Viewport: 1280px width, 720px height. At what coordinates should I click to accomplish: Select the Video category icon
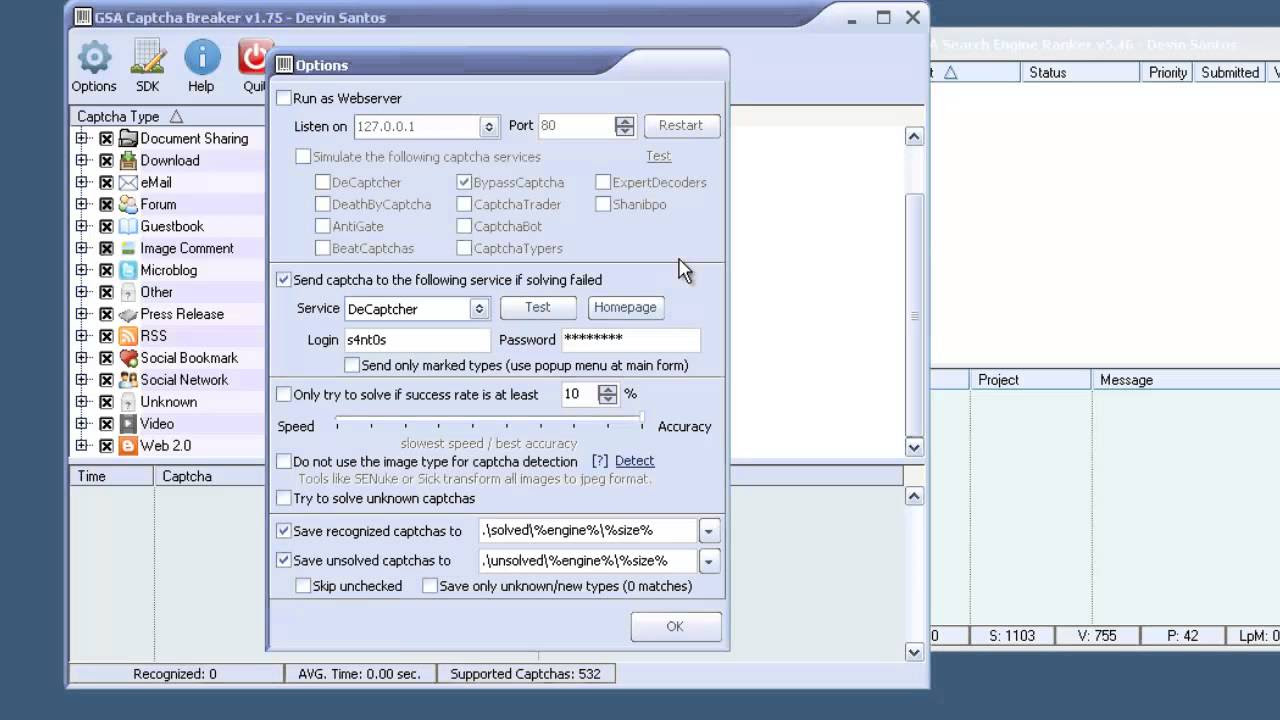click(x=128, y=424)
